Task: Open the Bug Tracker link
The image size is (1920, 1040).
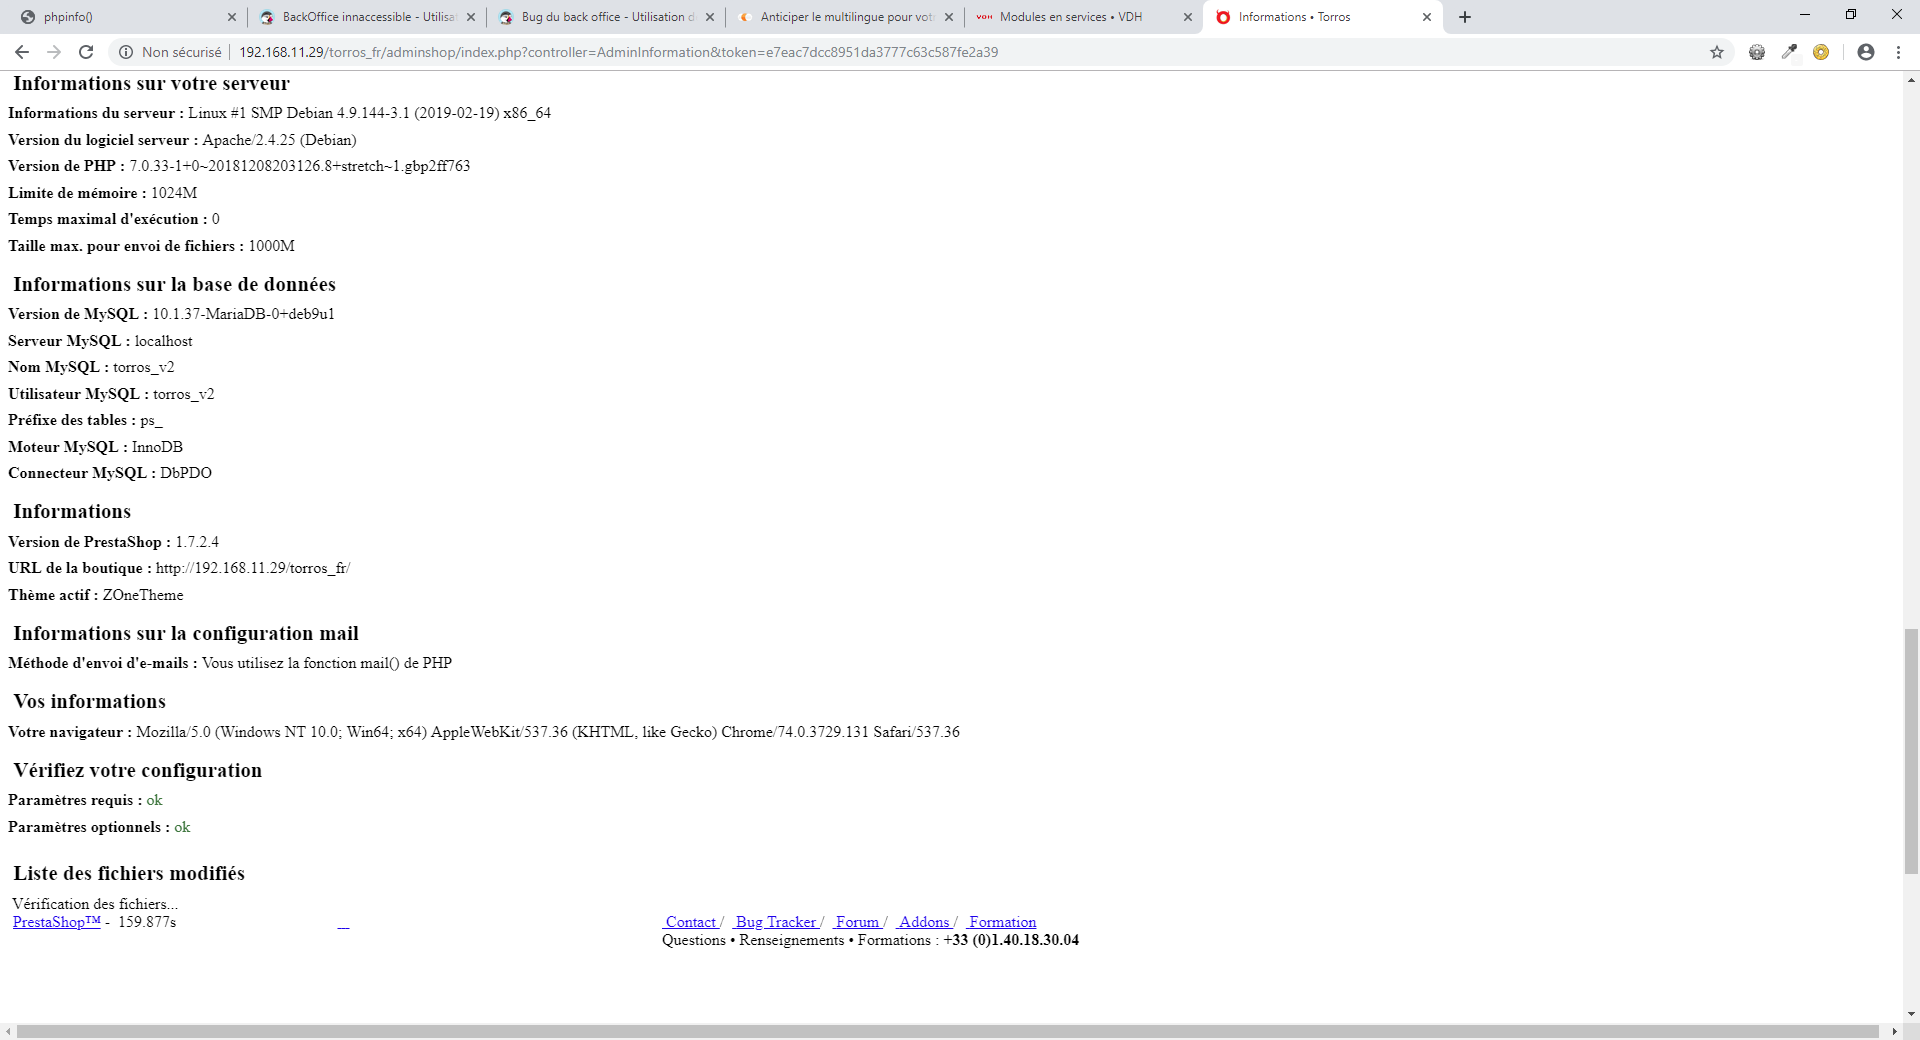Action: point(776,922)
